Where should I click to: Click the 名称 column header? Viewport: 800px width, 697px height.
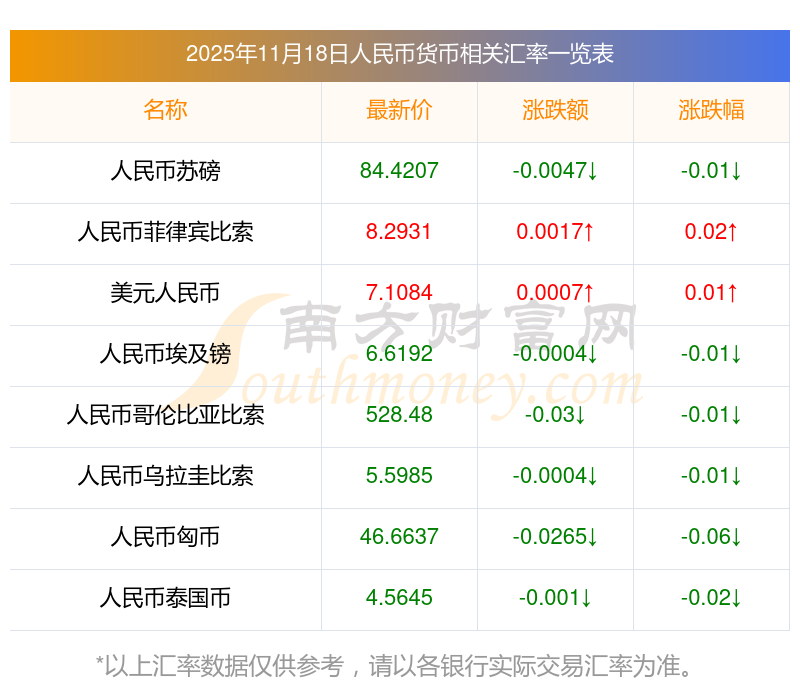pos(165,110)
